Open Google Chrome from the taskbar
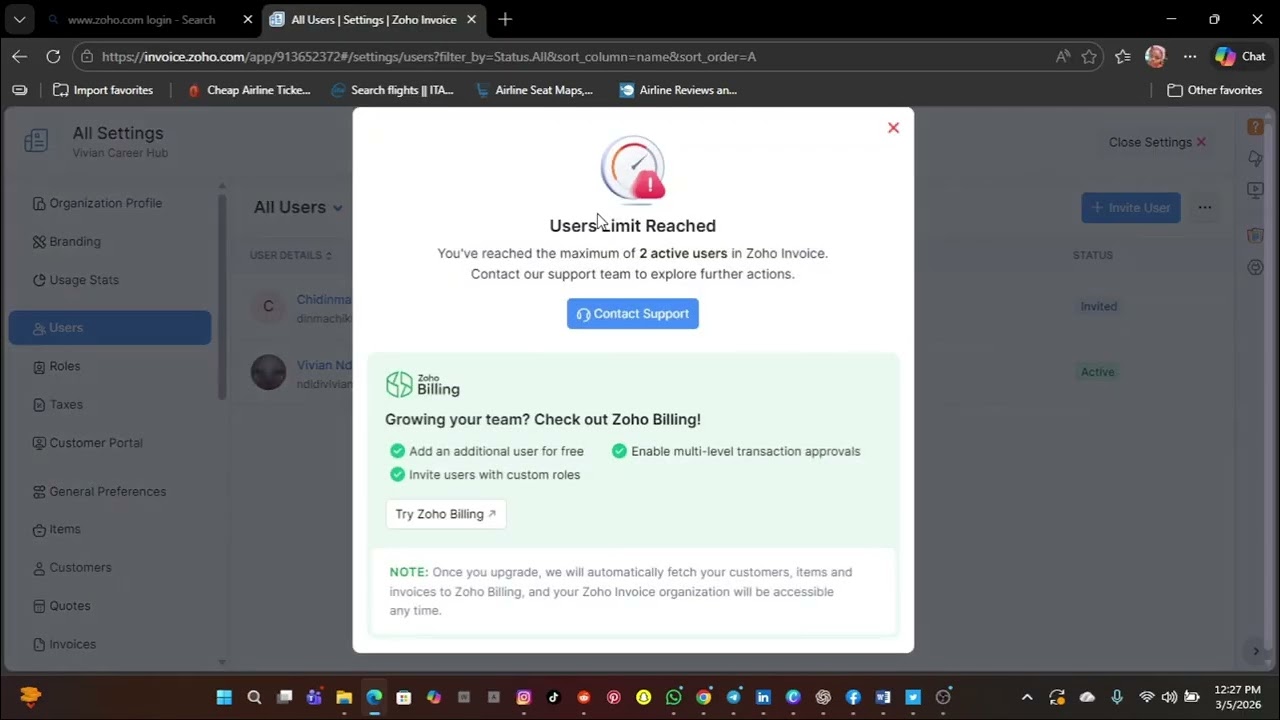The height and width of the screenshot is (720, 1280). pyautogui.click(x=704, y=697)
